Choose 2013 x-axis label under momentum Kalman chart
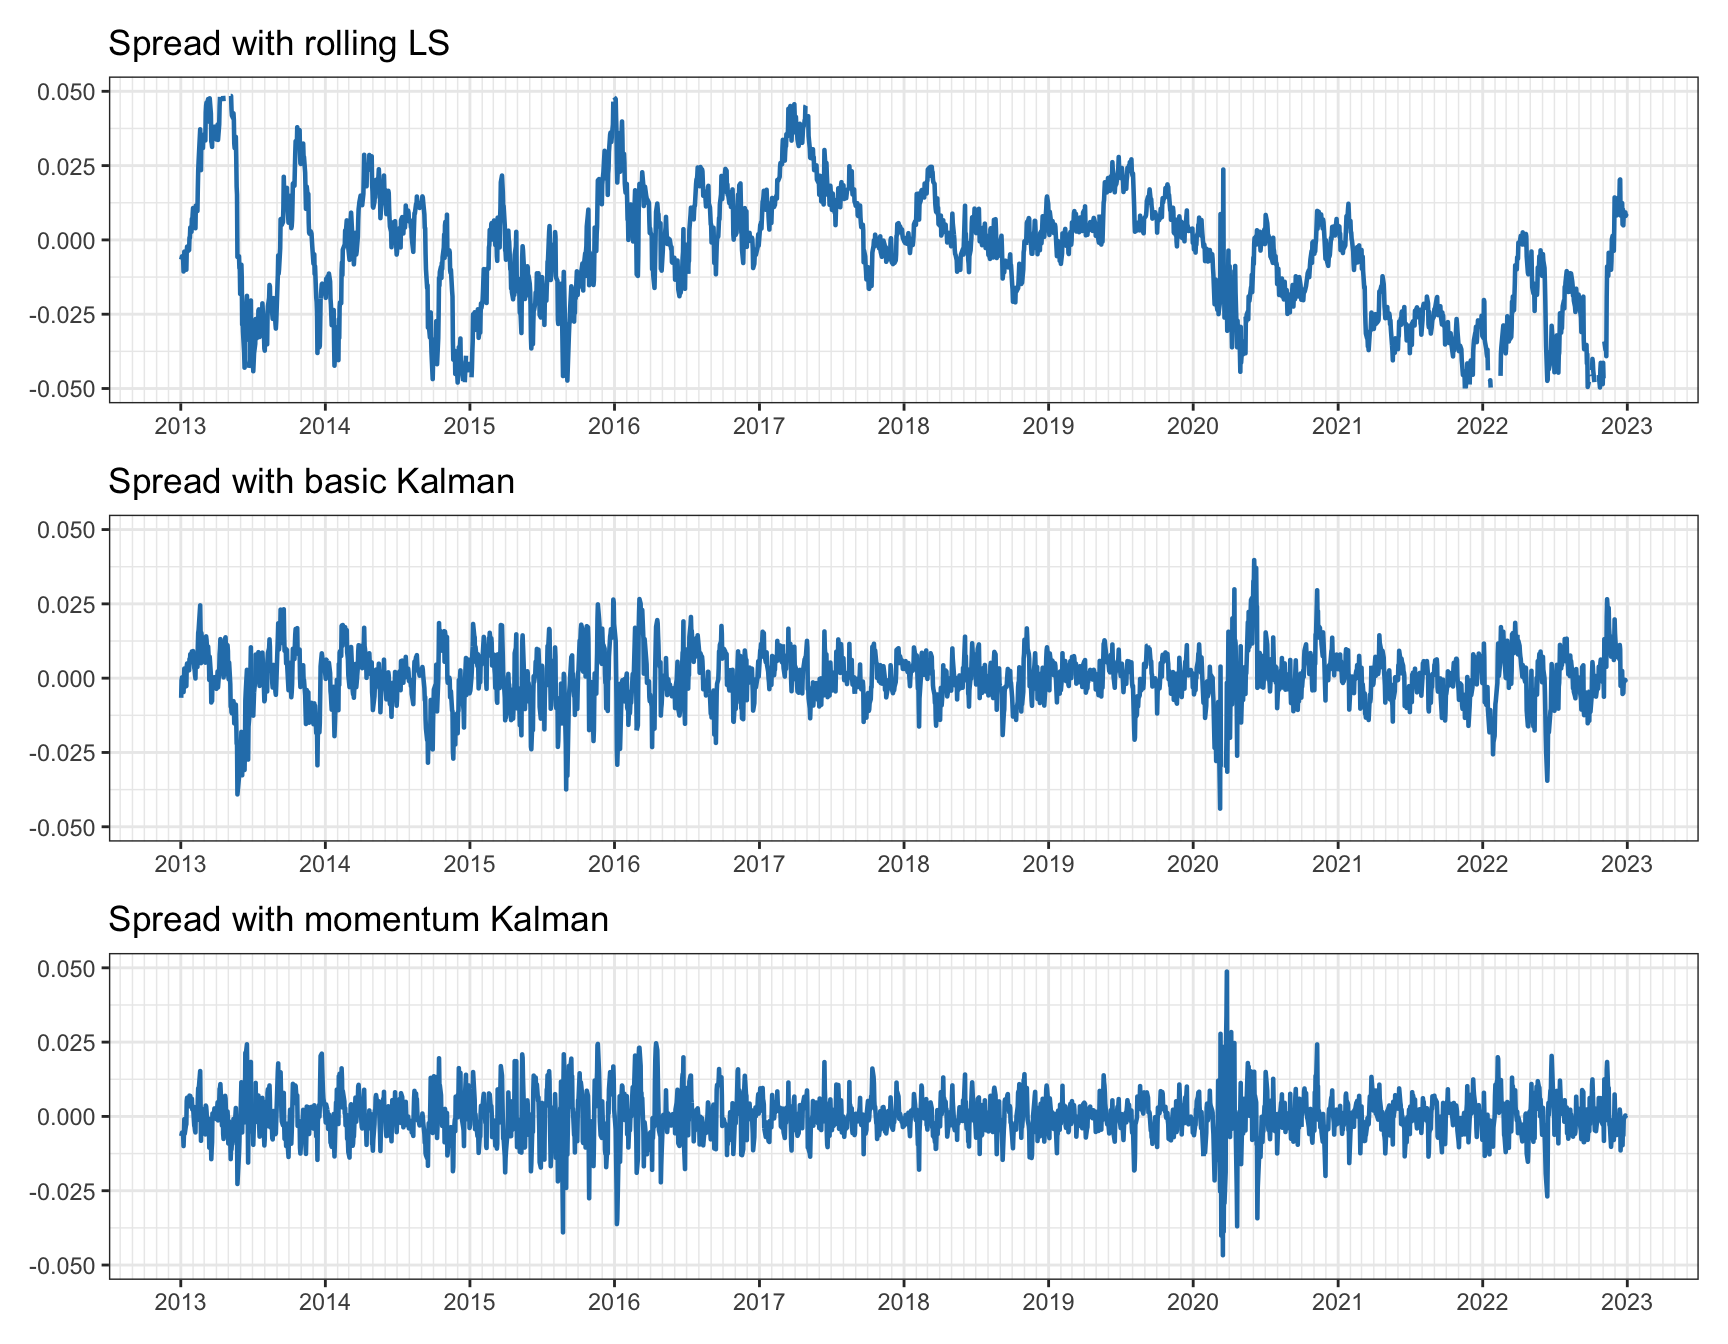The height and width of the screenshot is (1344, 1728). click(x=180, y=1302)
